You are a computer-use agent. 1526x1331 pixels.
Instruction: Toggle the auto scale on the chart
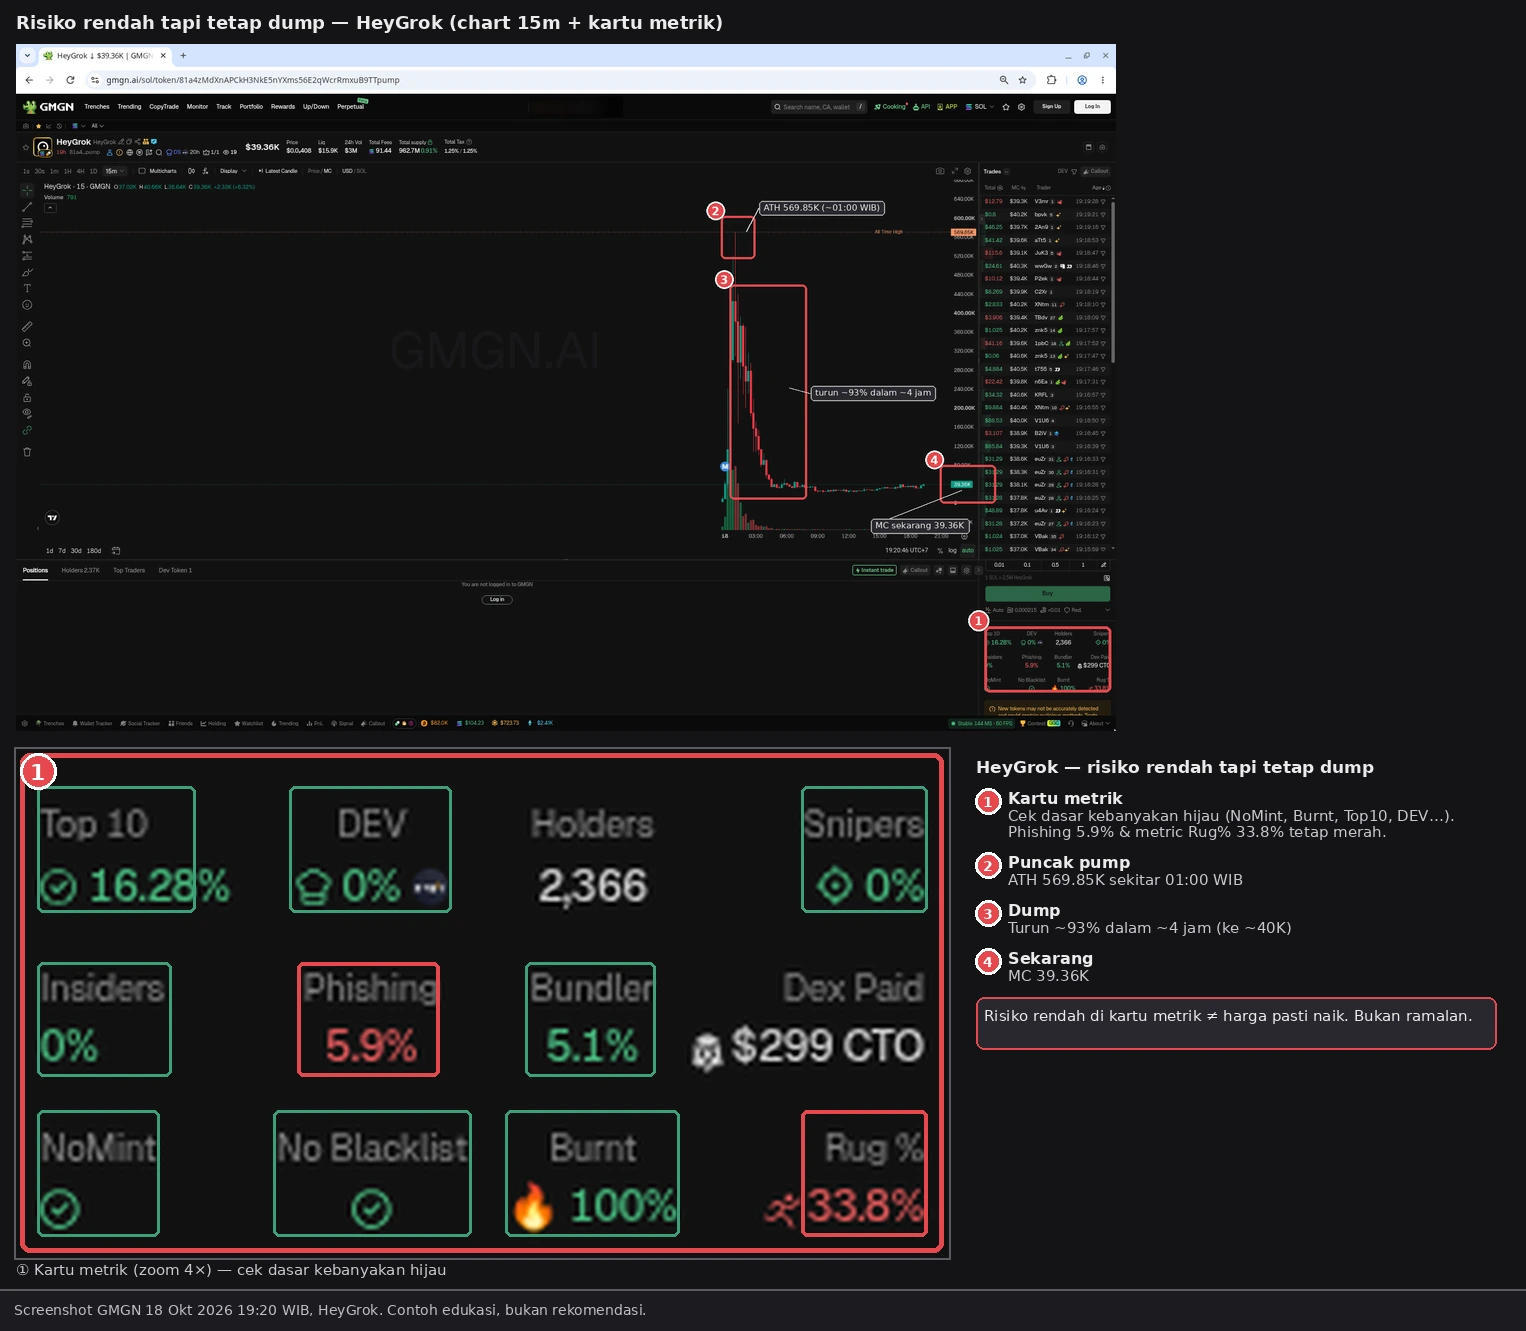pyautogui.click(x=968, y=551)
